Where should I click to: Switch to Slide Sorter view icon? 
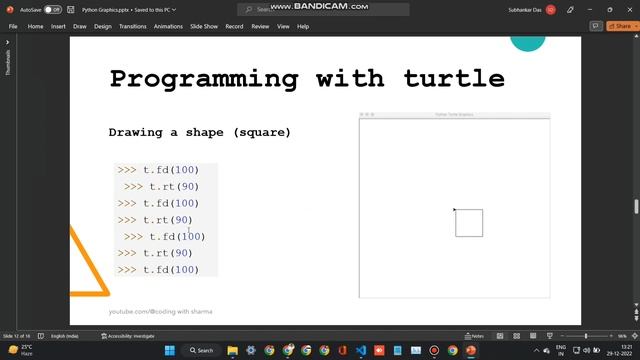click(x=517, y=336)
